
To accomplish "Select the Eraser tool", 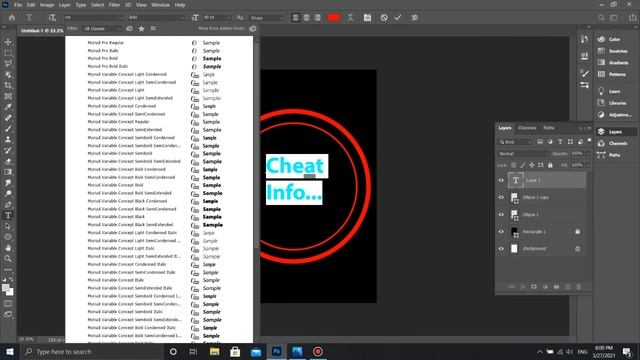I will [8, 161].
